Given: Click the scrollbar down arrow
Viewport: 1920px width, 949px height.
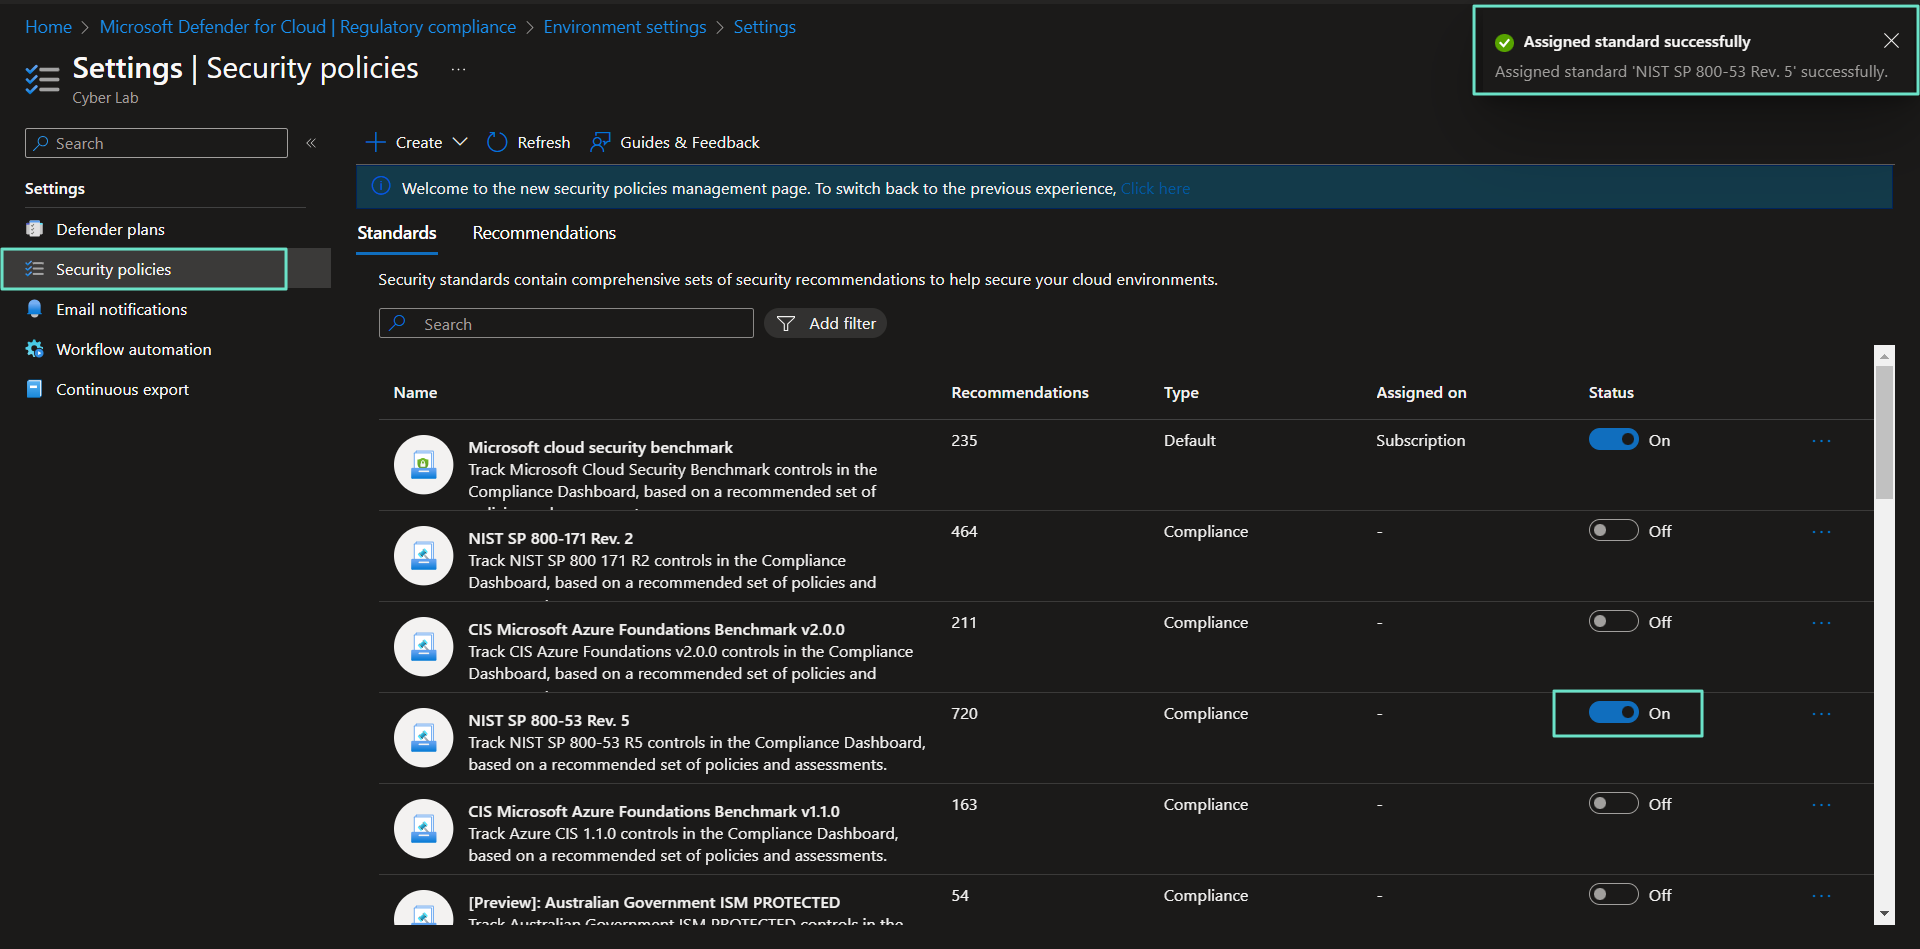Looking at the screenshot, I should 1884,914.
